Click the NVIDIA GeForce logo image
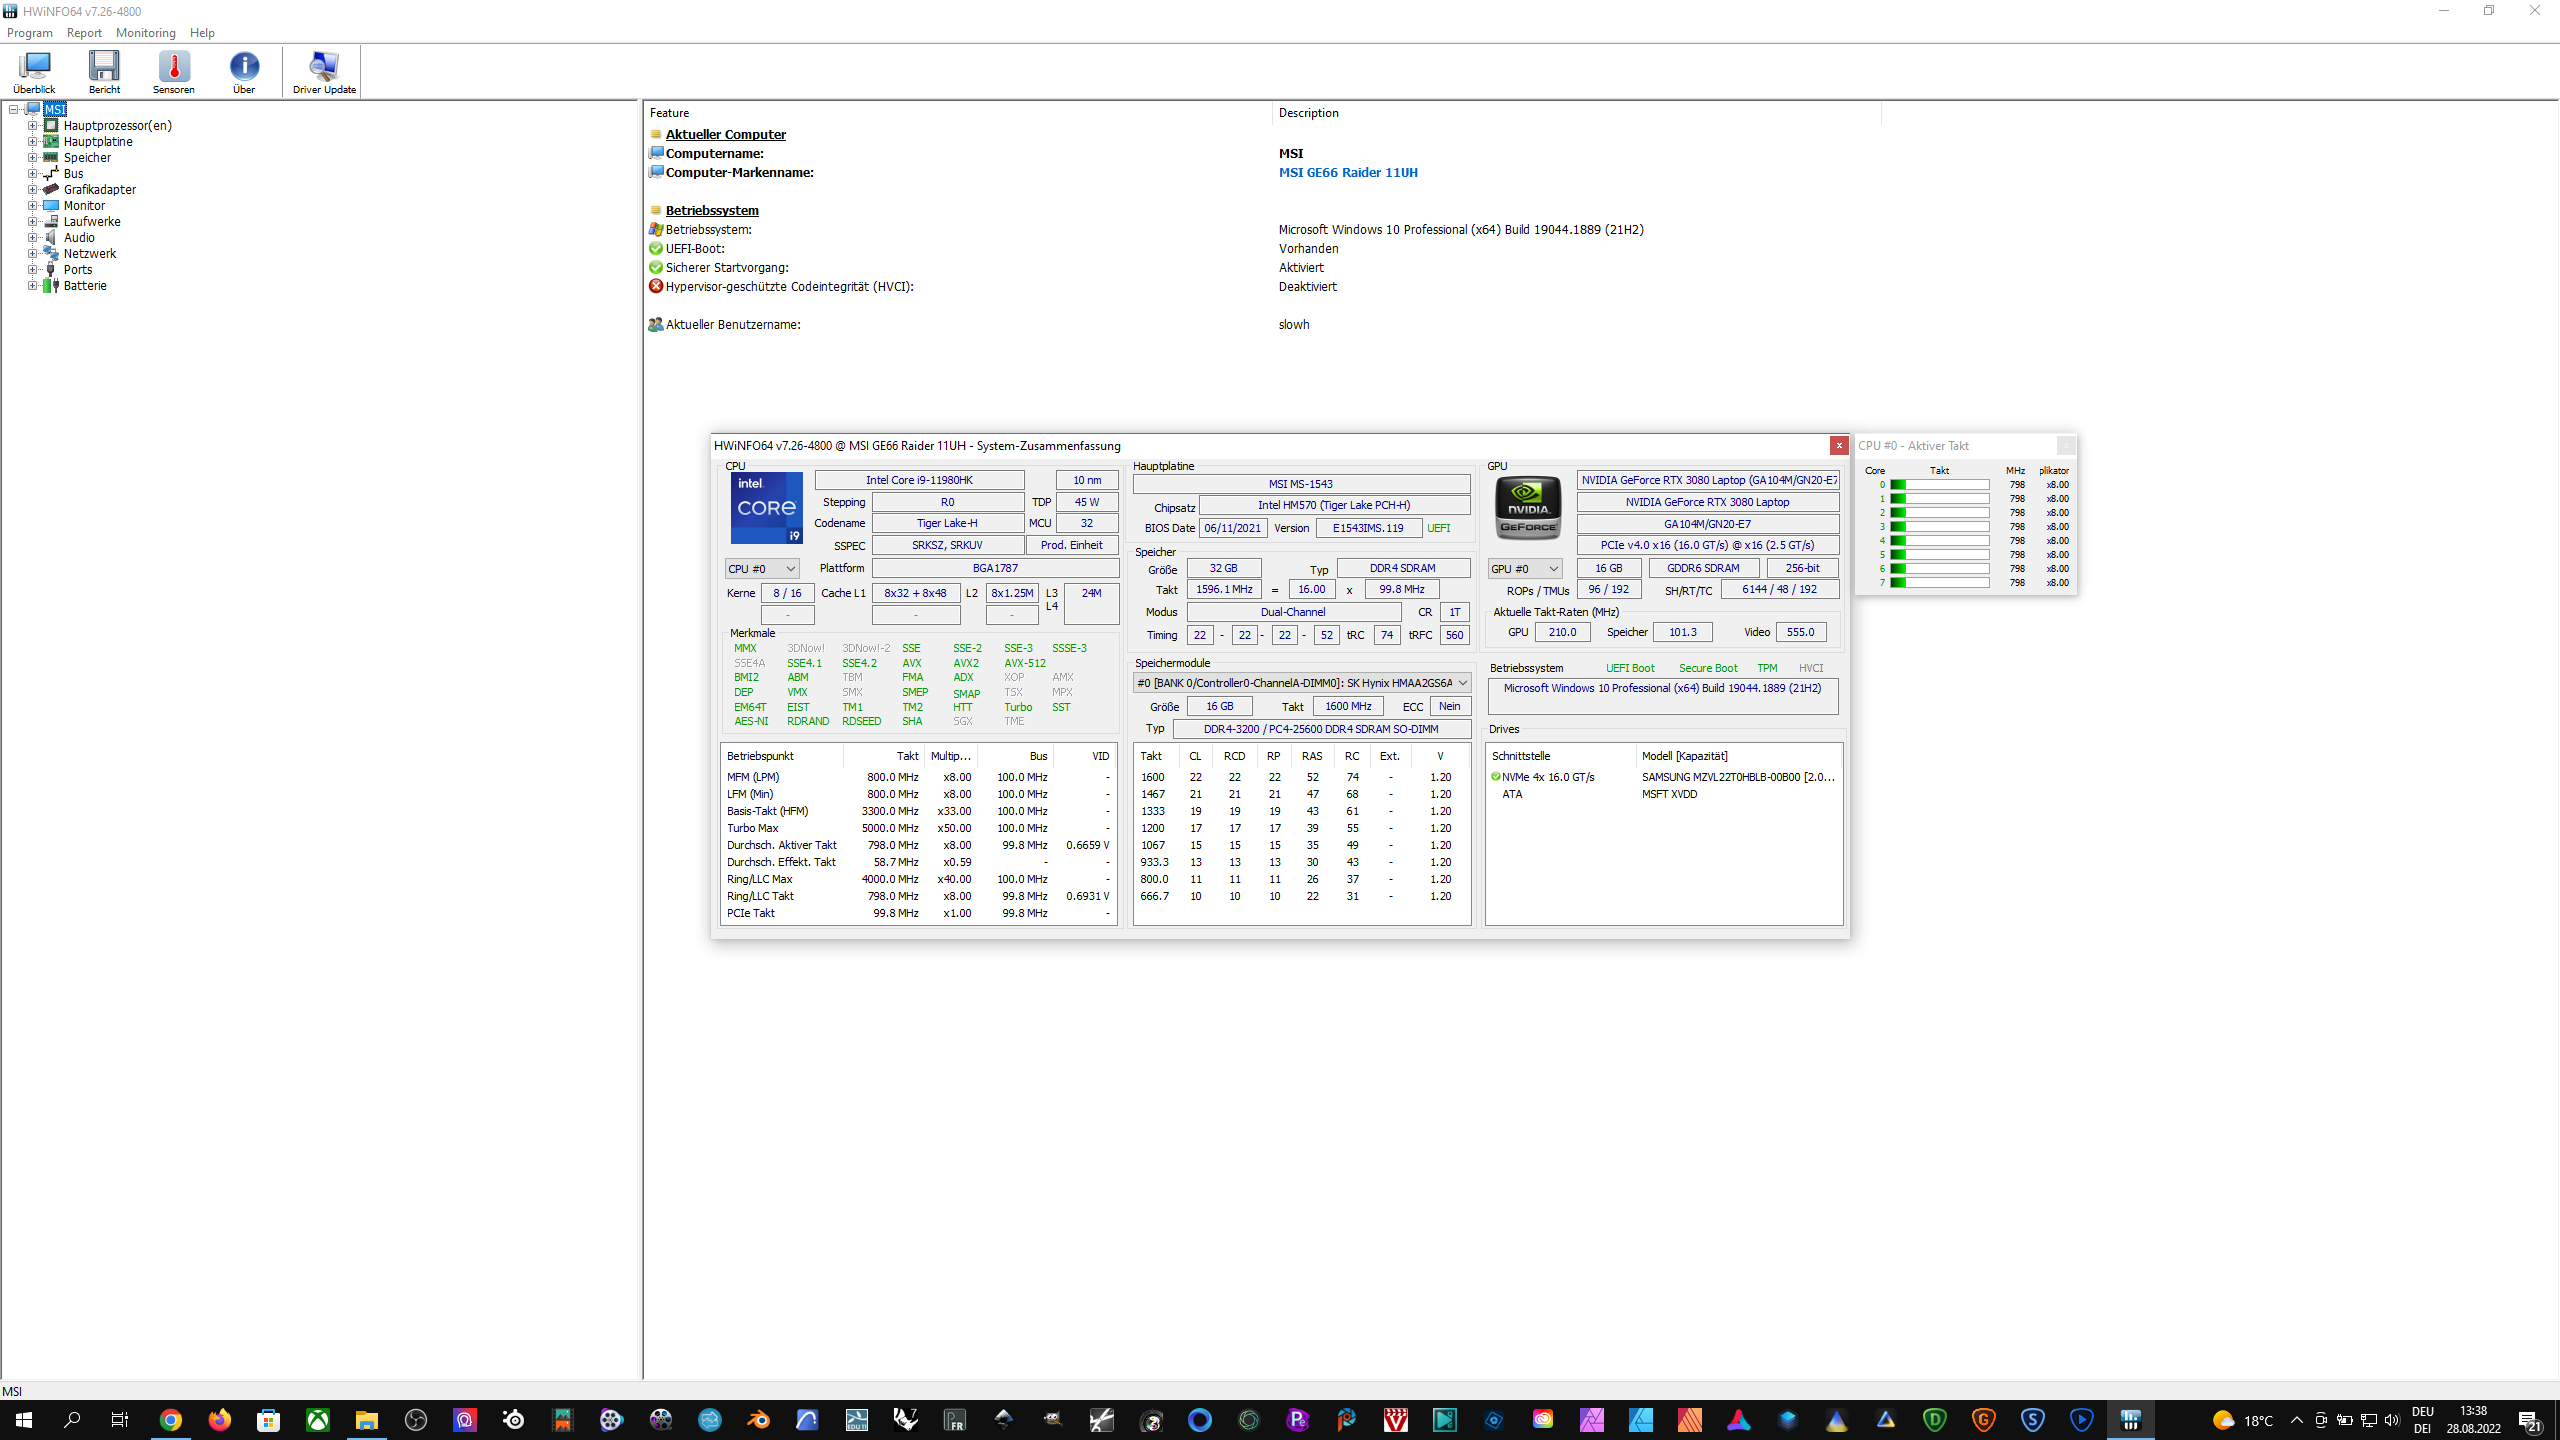 click(1528, 508)
